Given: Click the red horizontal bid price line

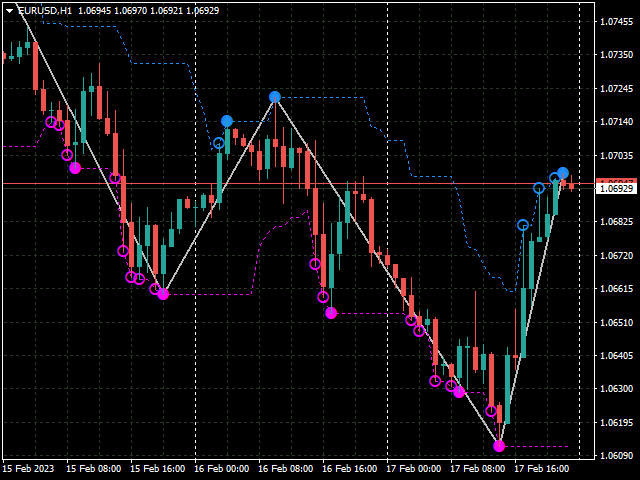Looking at the screenshot, I should point(299,184).
